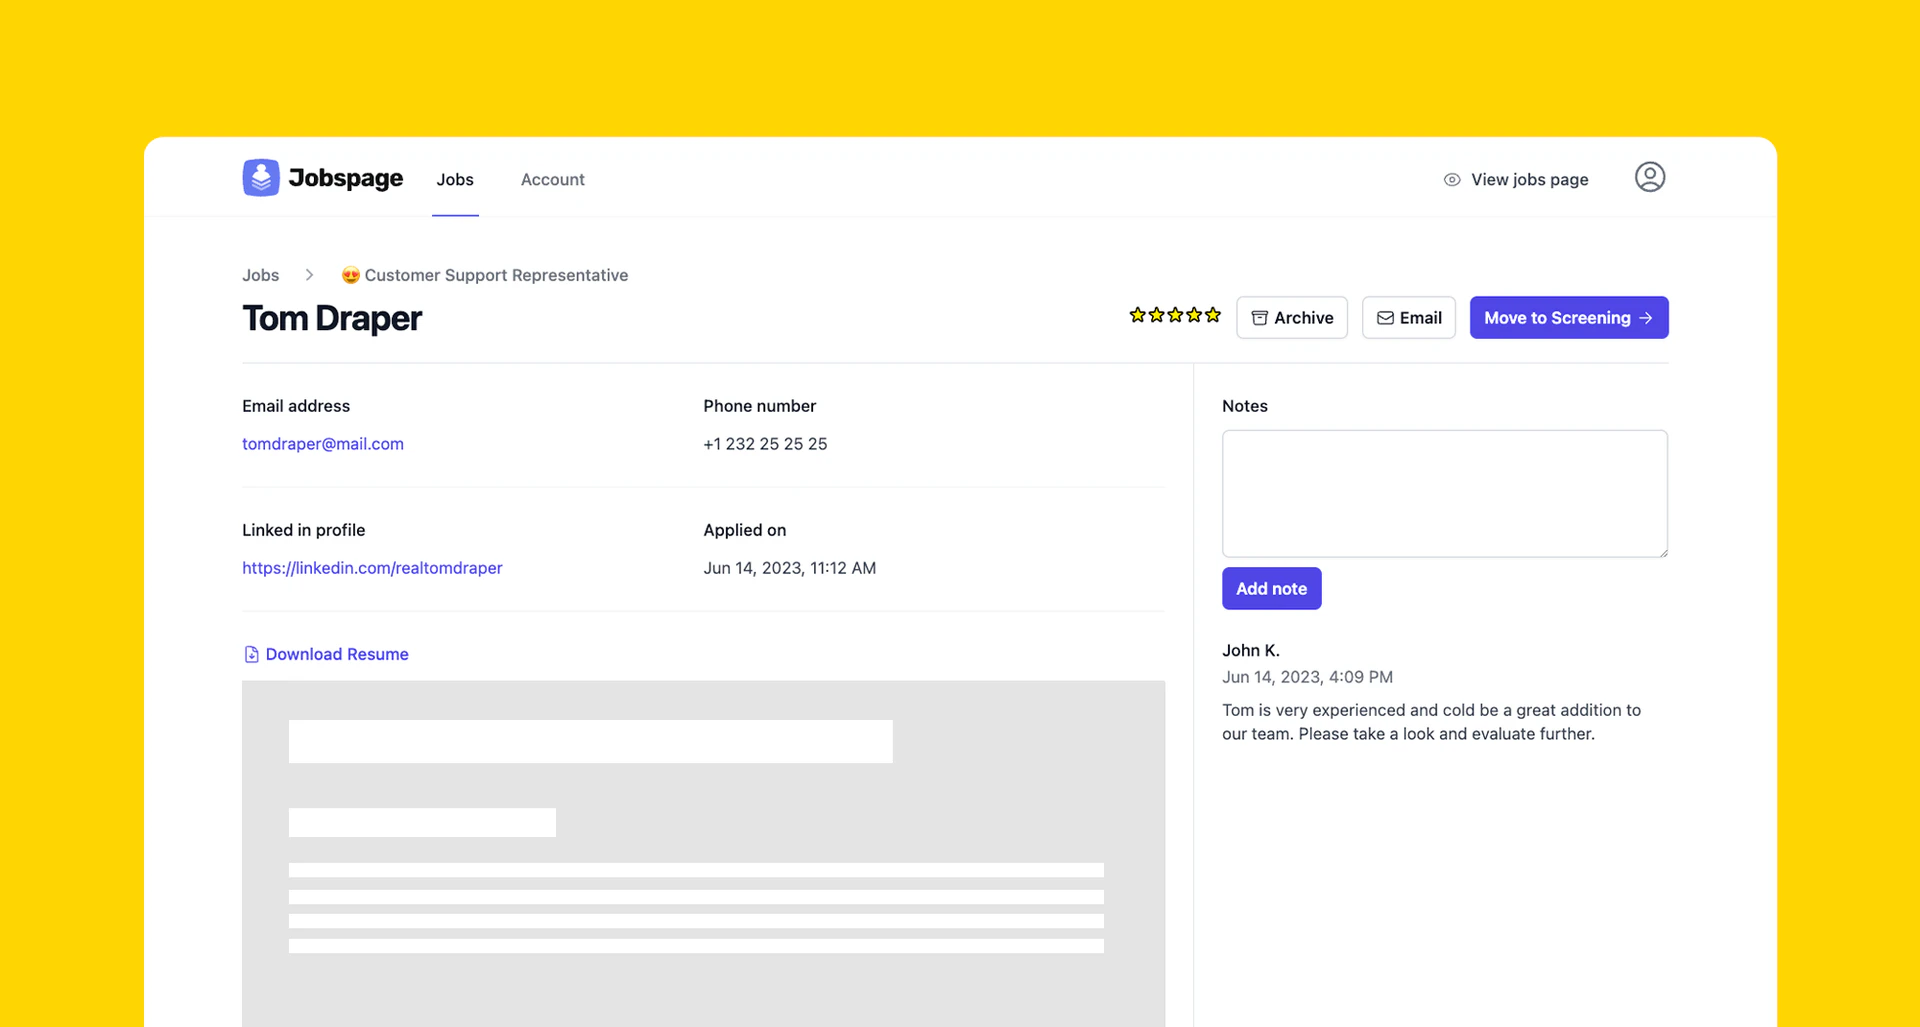Click the Customer Support Representative breadcrumb
Viewport: 1920px width, 1027px height.
(496, 274)
